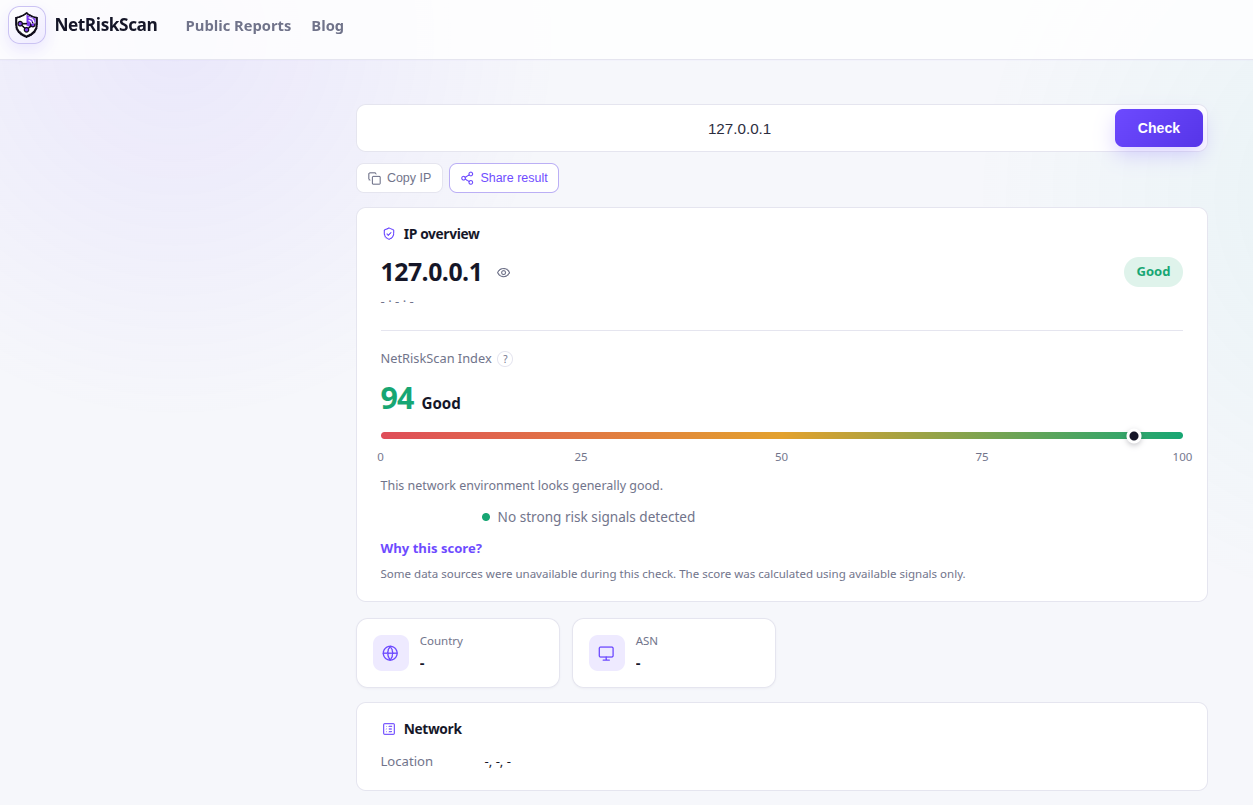Click the Share result button
The height and width of the screenshot is (805, 1253).
coord(504,178)
